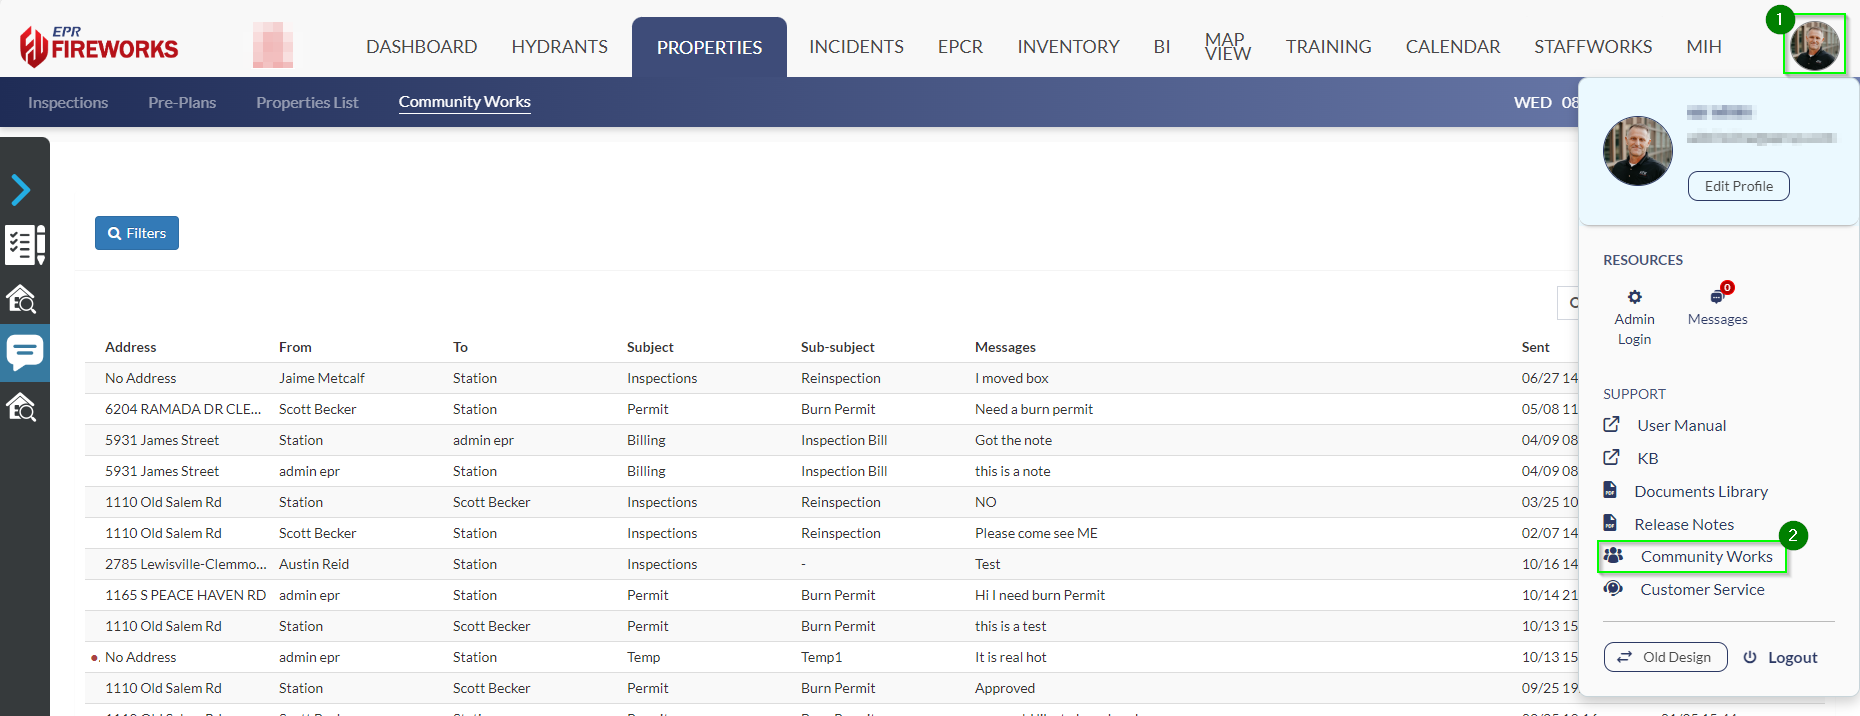Open Release Notes from the support list
Image resolution: width=1860 pixels, height=716 pixels.
pos(1684,524)
